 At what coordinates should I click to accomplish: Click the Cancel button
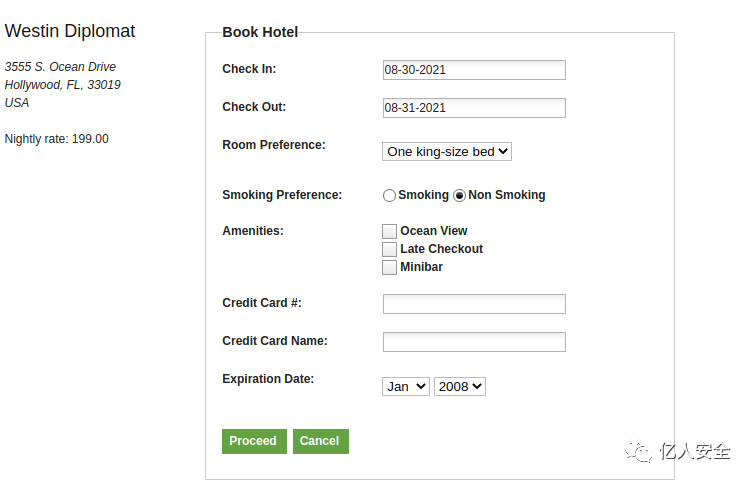[320, 441]
